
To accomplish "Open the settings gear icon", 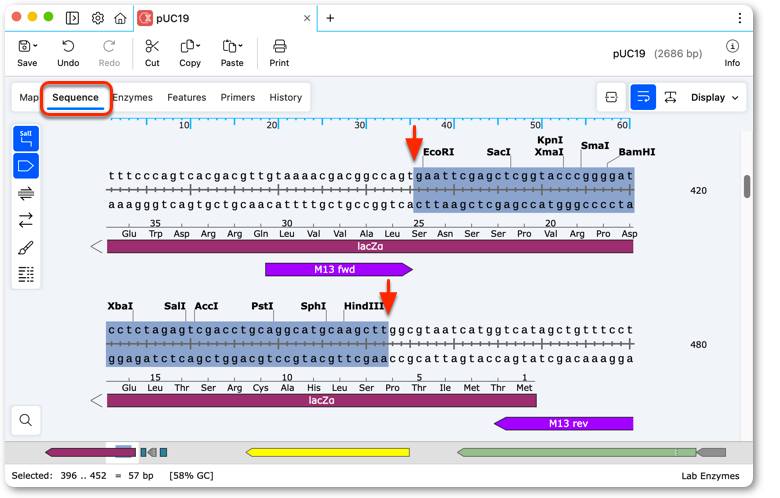I will click(98, 18).
